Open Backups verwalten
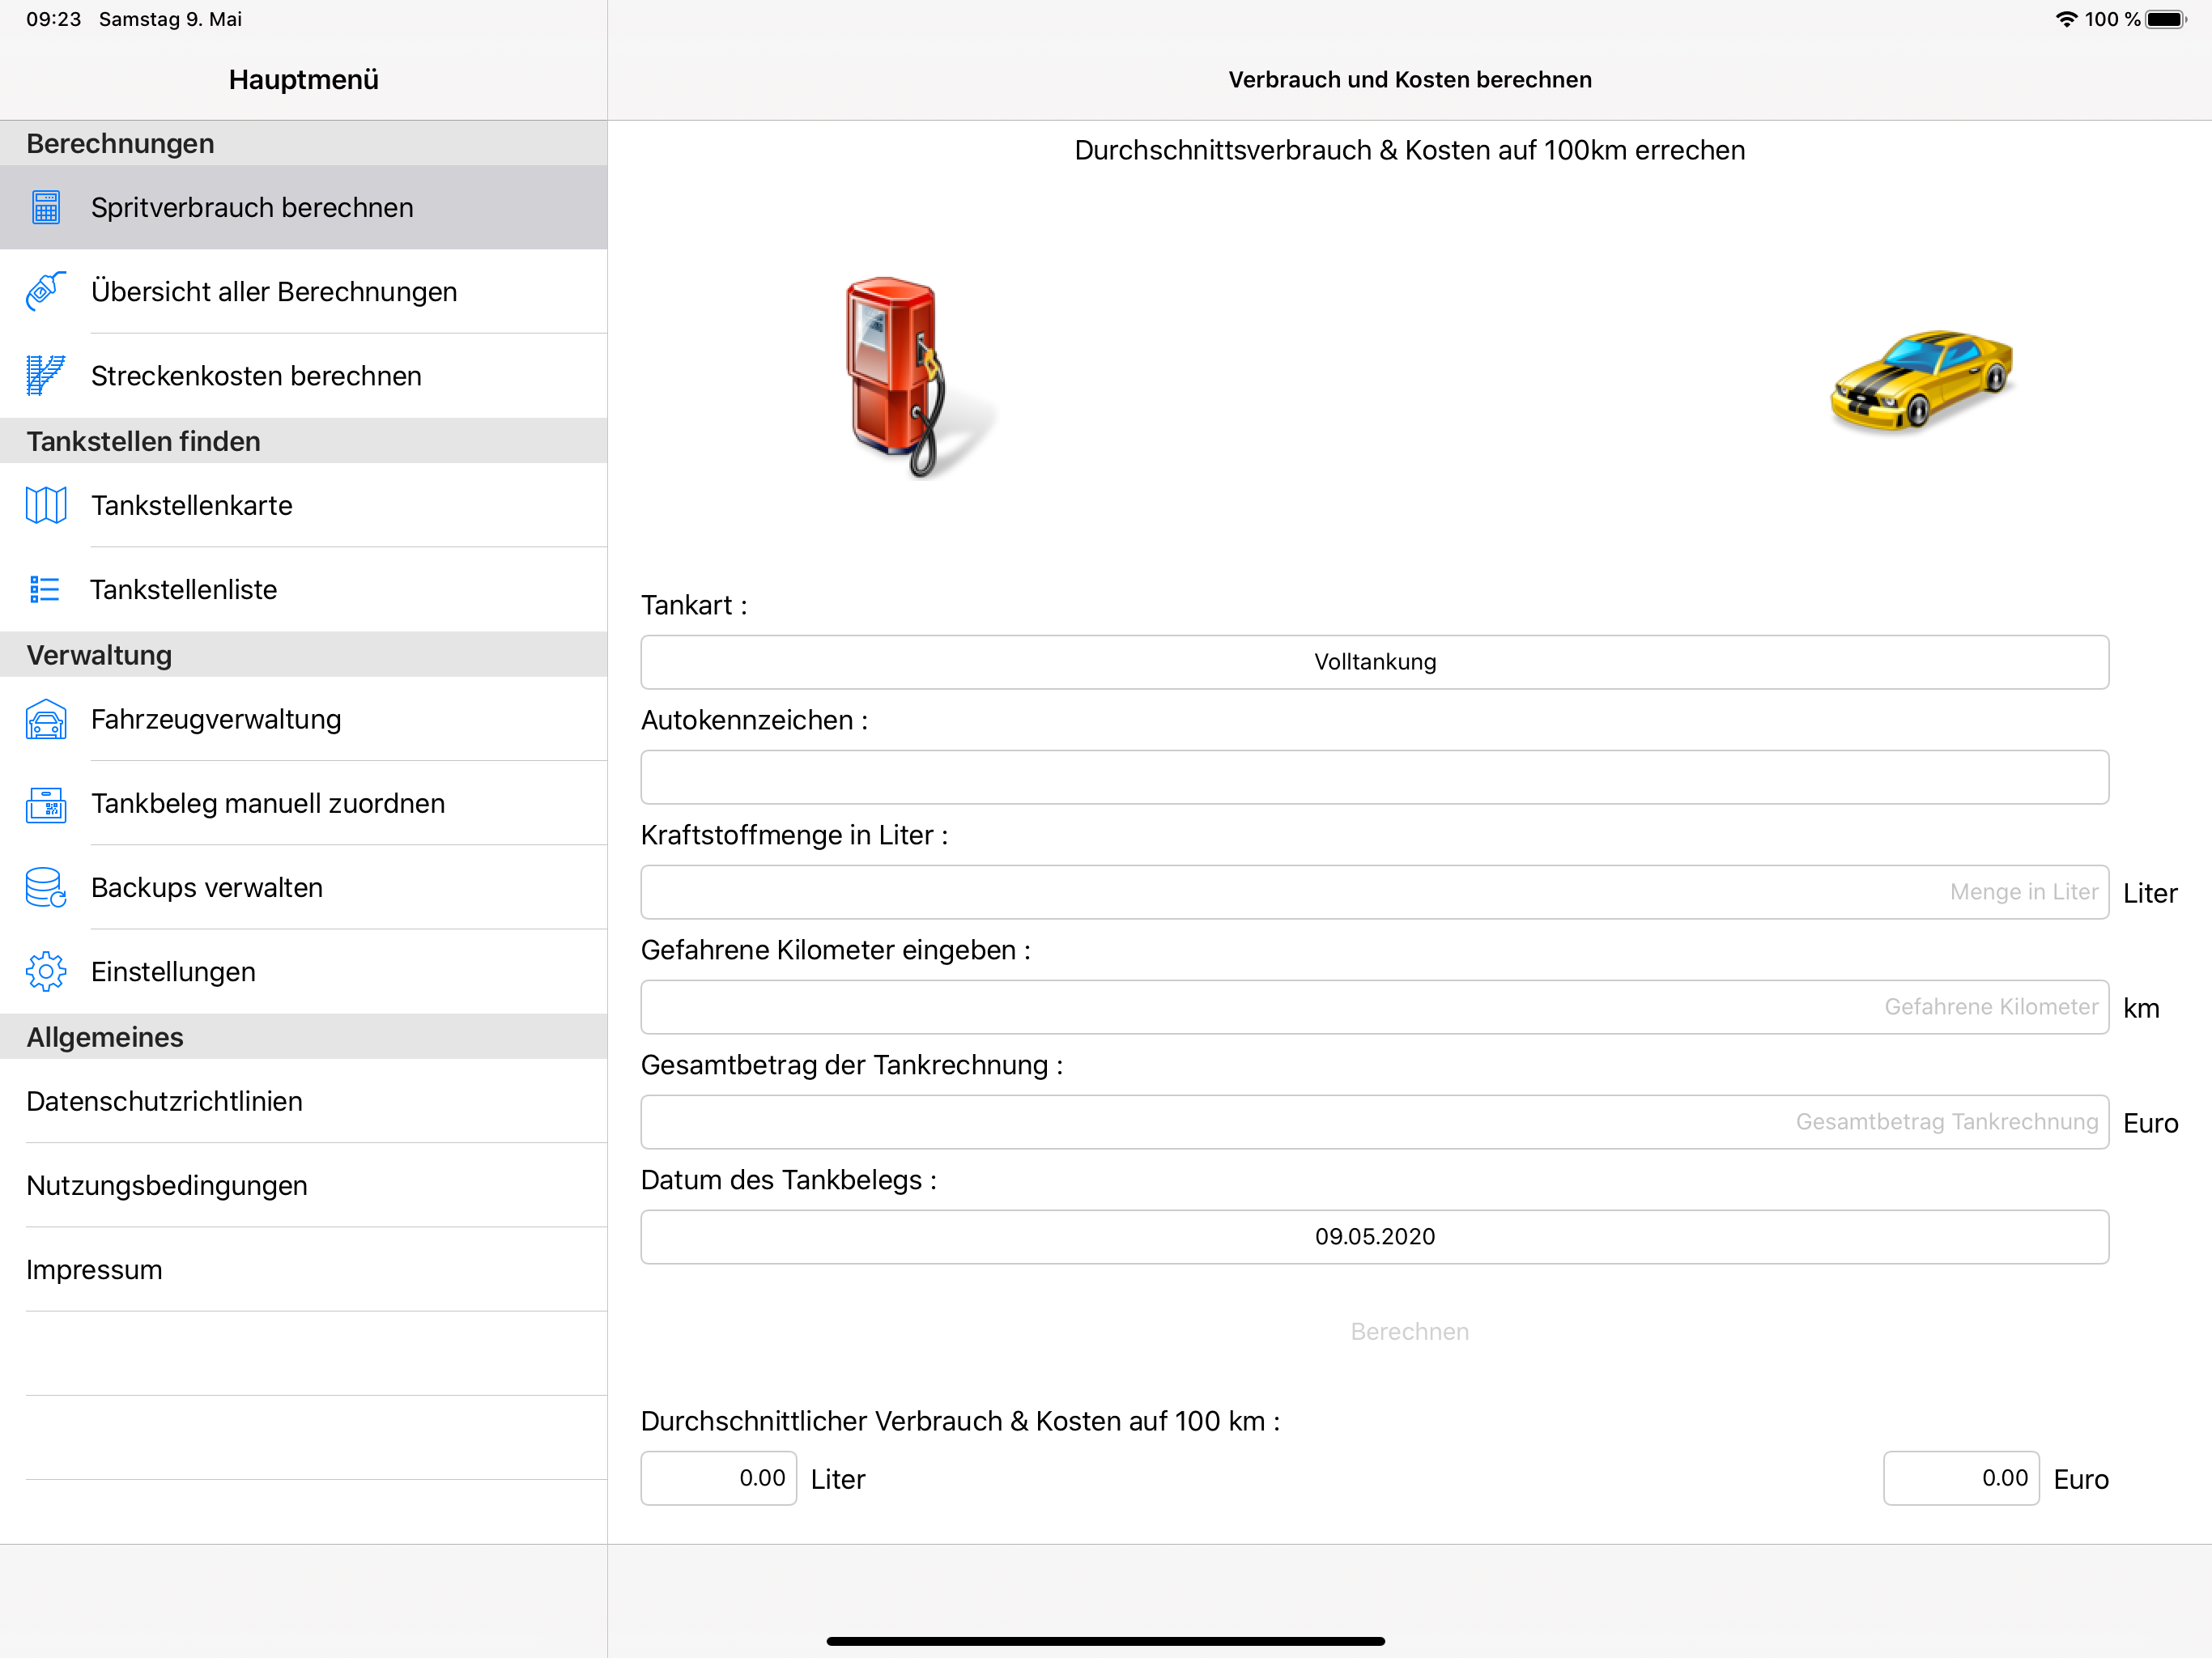 pyautogui.click(x=304, y=887)
